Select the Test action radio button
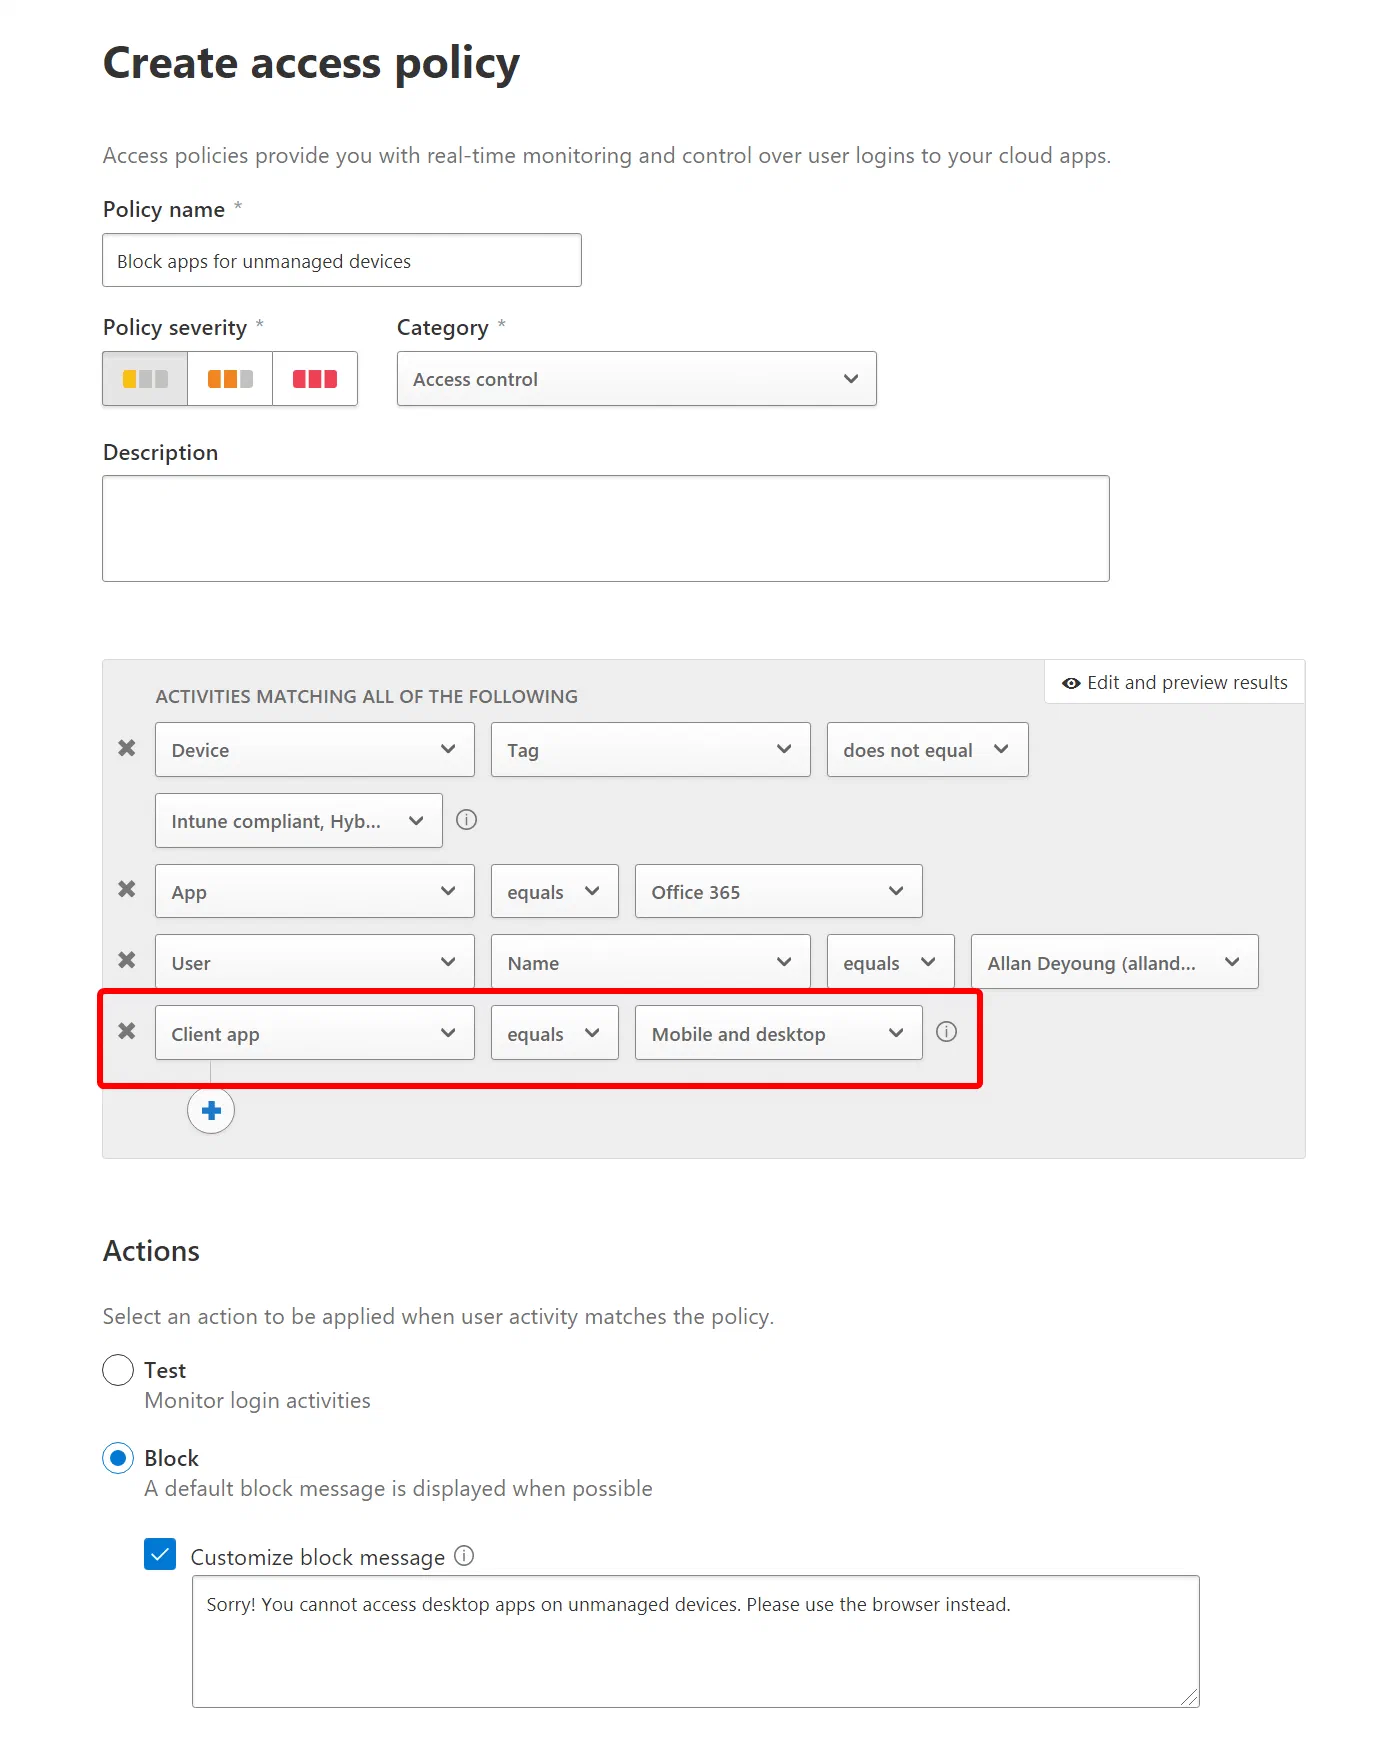The height and width of the screenshot is (1740, 1400). click(118, 1370)
